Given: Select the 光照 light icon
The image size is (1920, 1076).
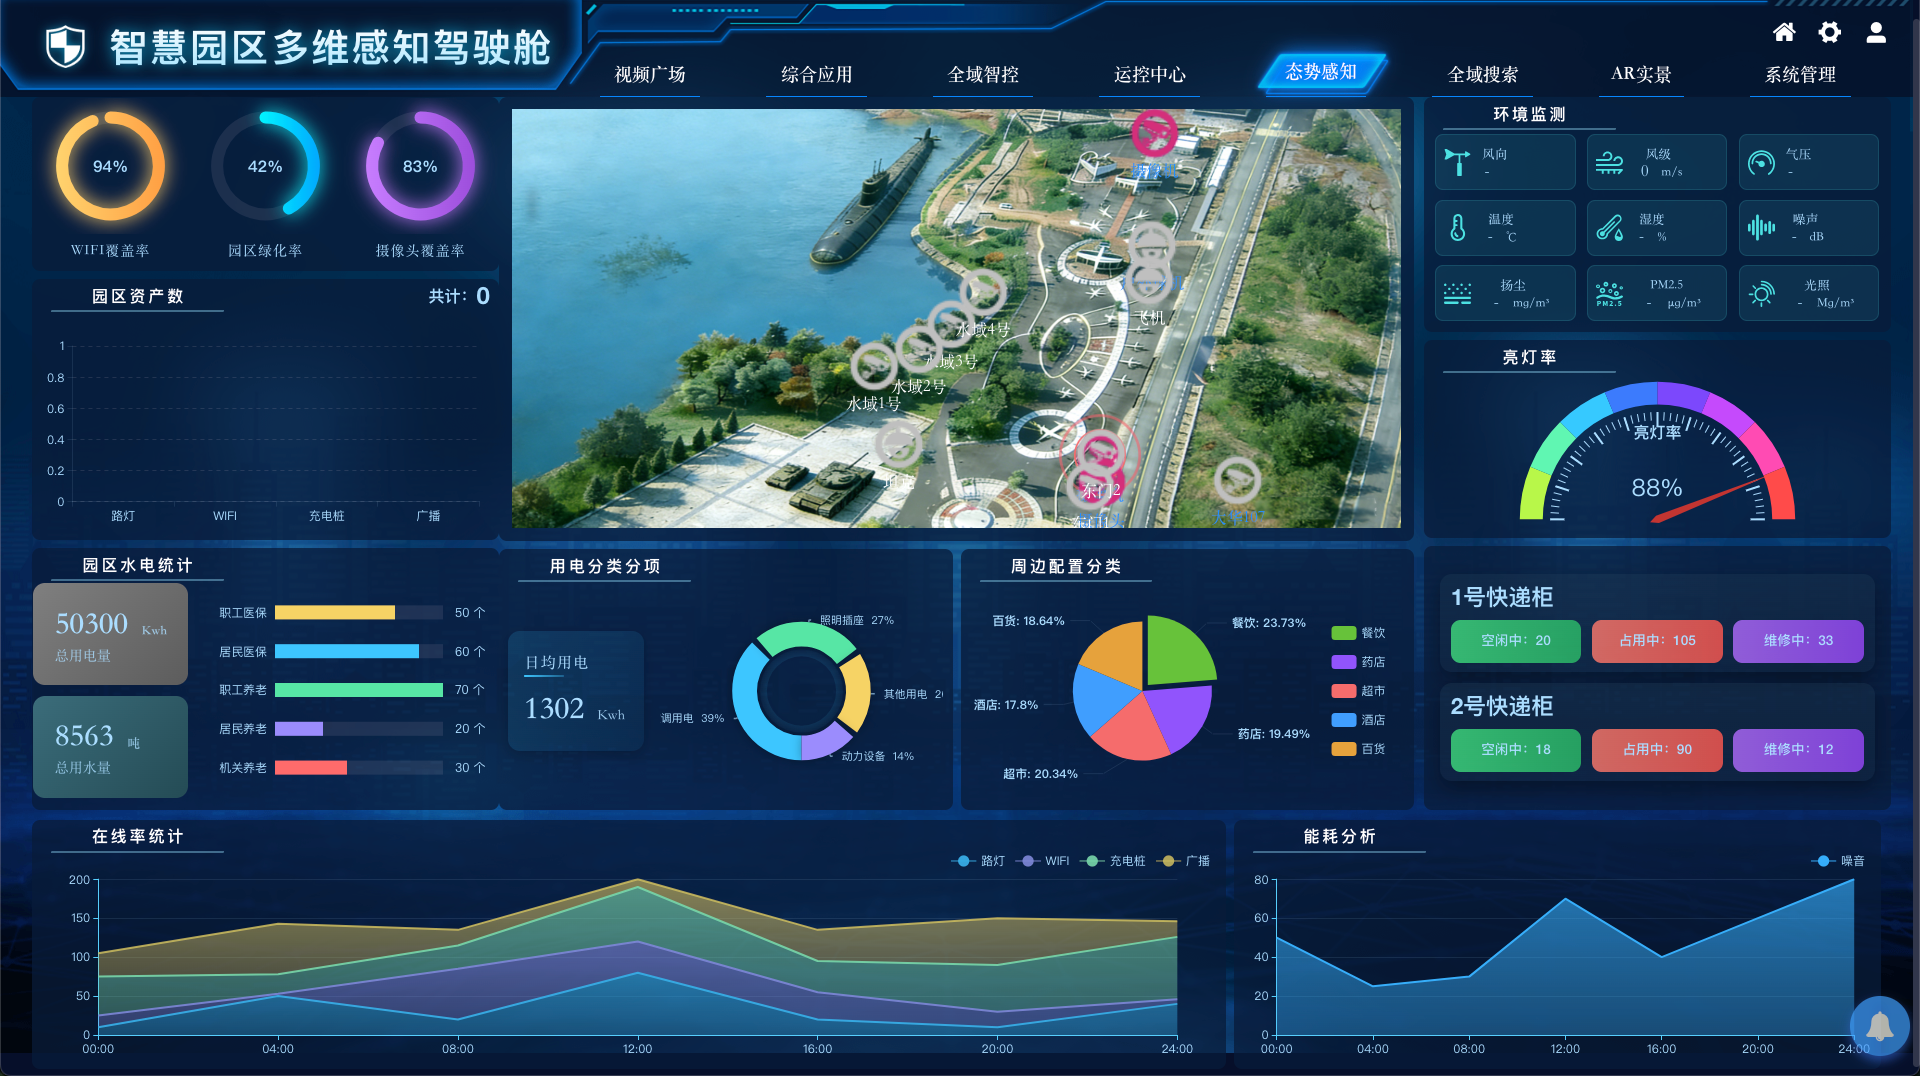Looking at the screenshot, I should (x=1761, y=294).
